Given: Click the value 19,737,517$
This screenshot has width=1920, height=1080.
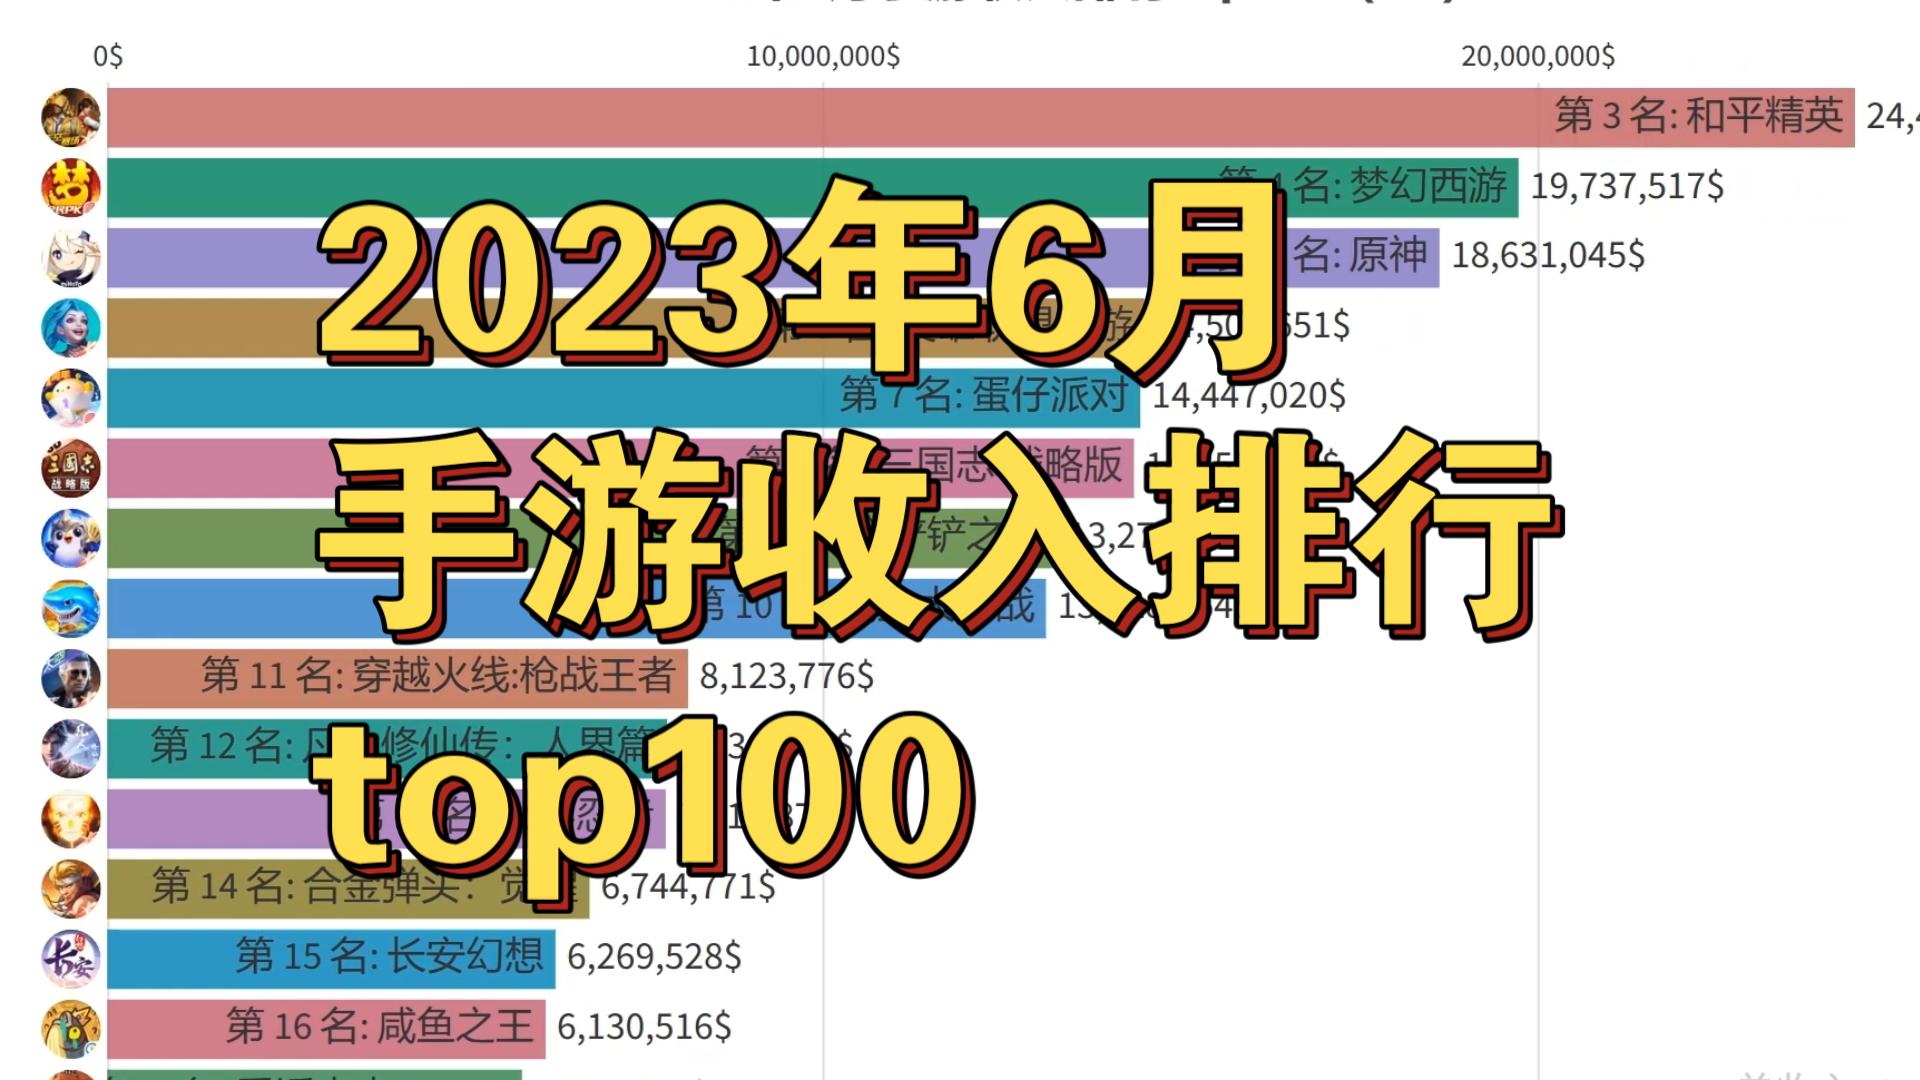Looking at the screenshot, I should point(1627,187).
